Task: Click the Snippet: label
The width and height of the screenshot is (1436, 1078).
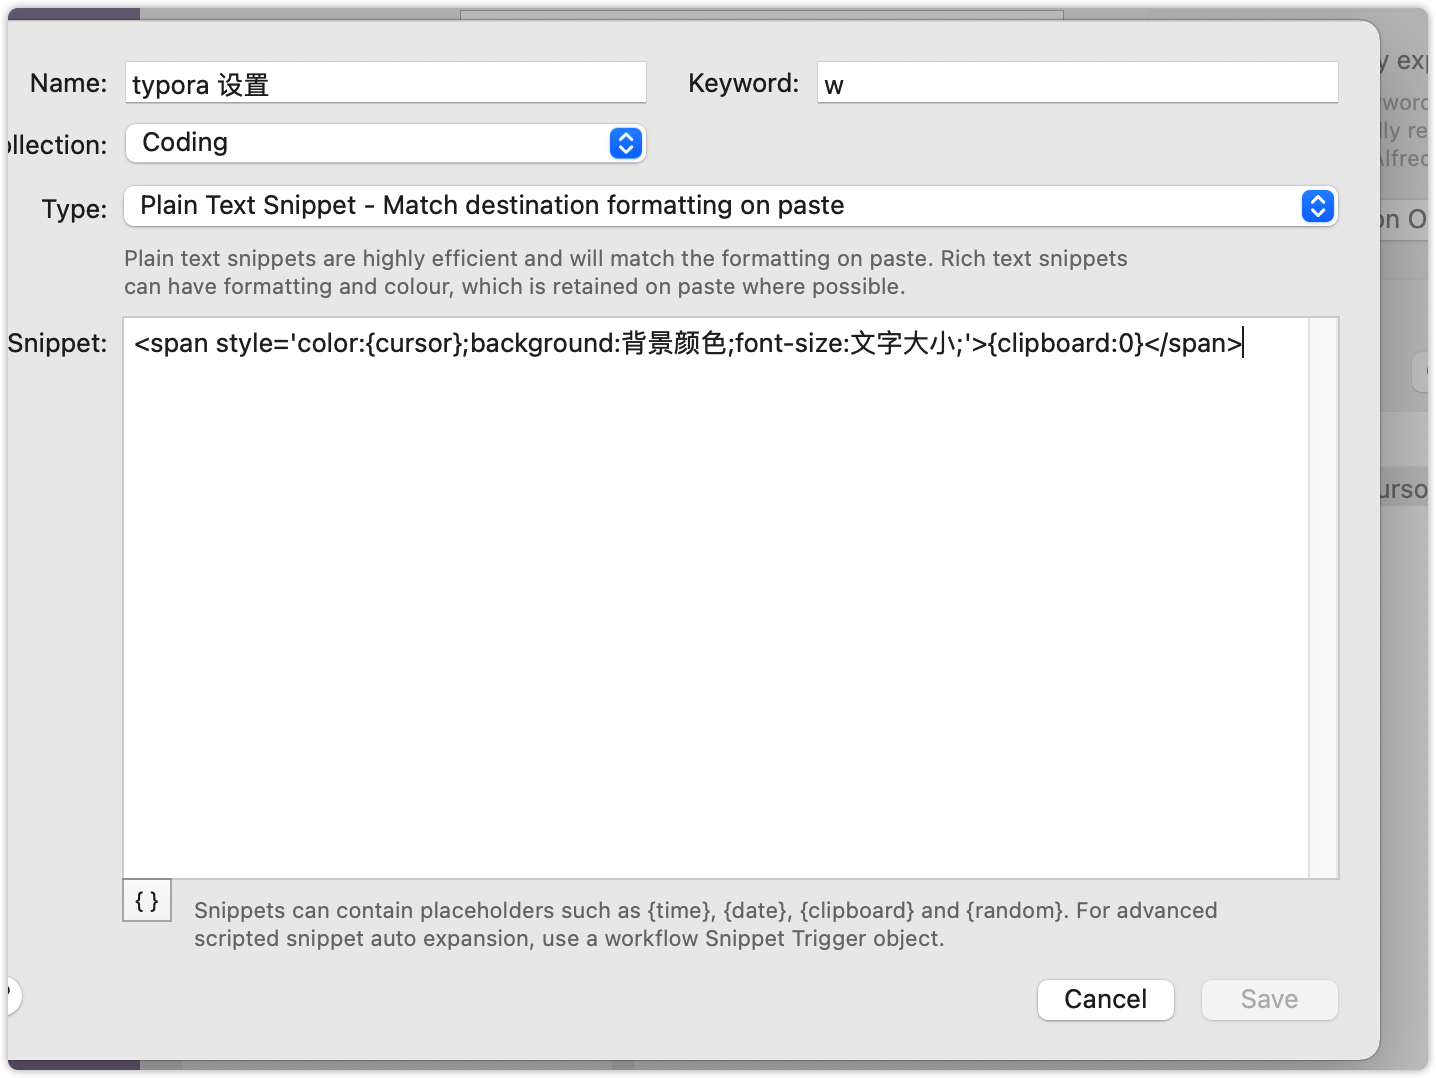Action: [x=57, y=343]
